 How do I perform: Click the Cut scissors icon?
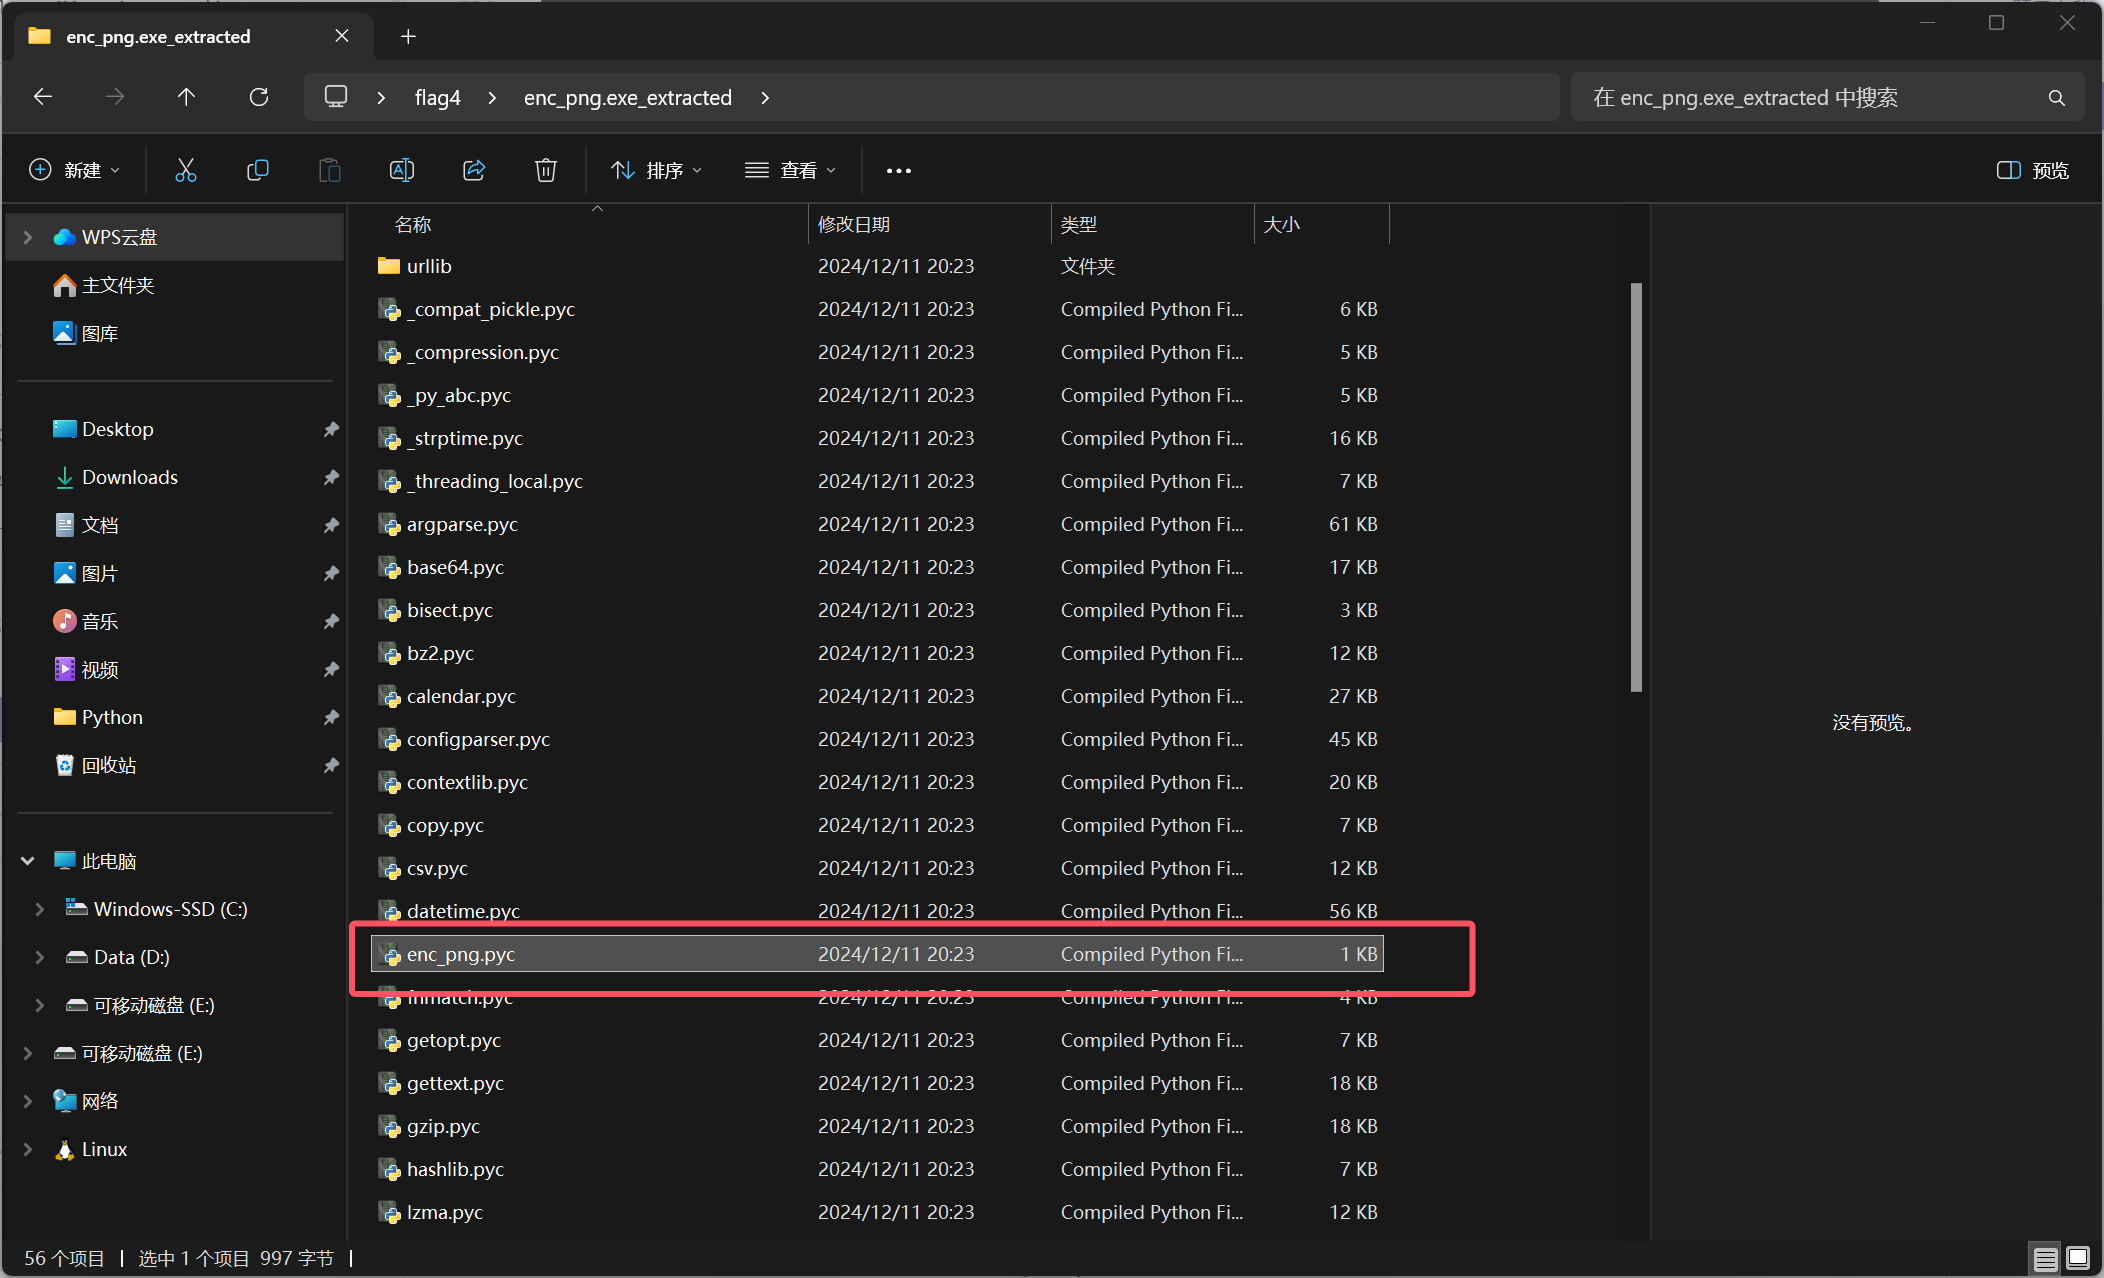tap(186, 170)
